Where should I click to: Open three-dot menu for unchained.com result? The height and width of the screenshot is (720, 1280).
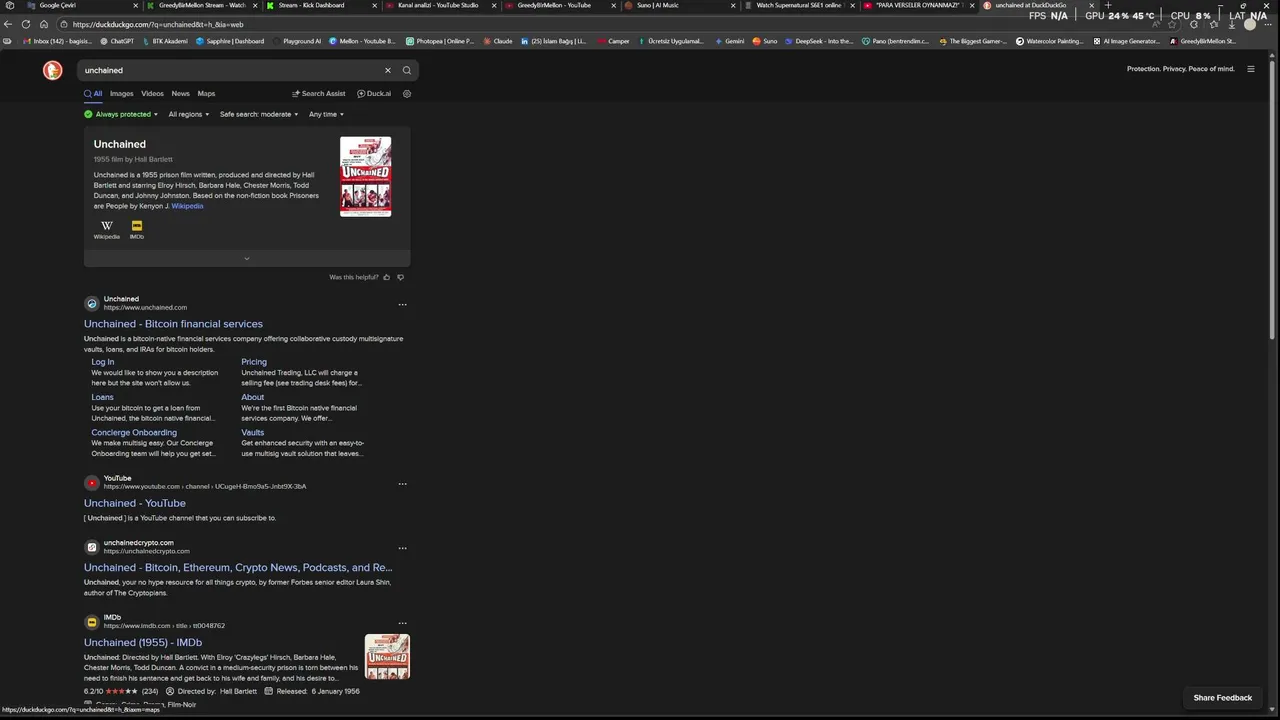pyautogui.click(x=402, y=304)
